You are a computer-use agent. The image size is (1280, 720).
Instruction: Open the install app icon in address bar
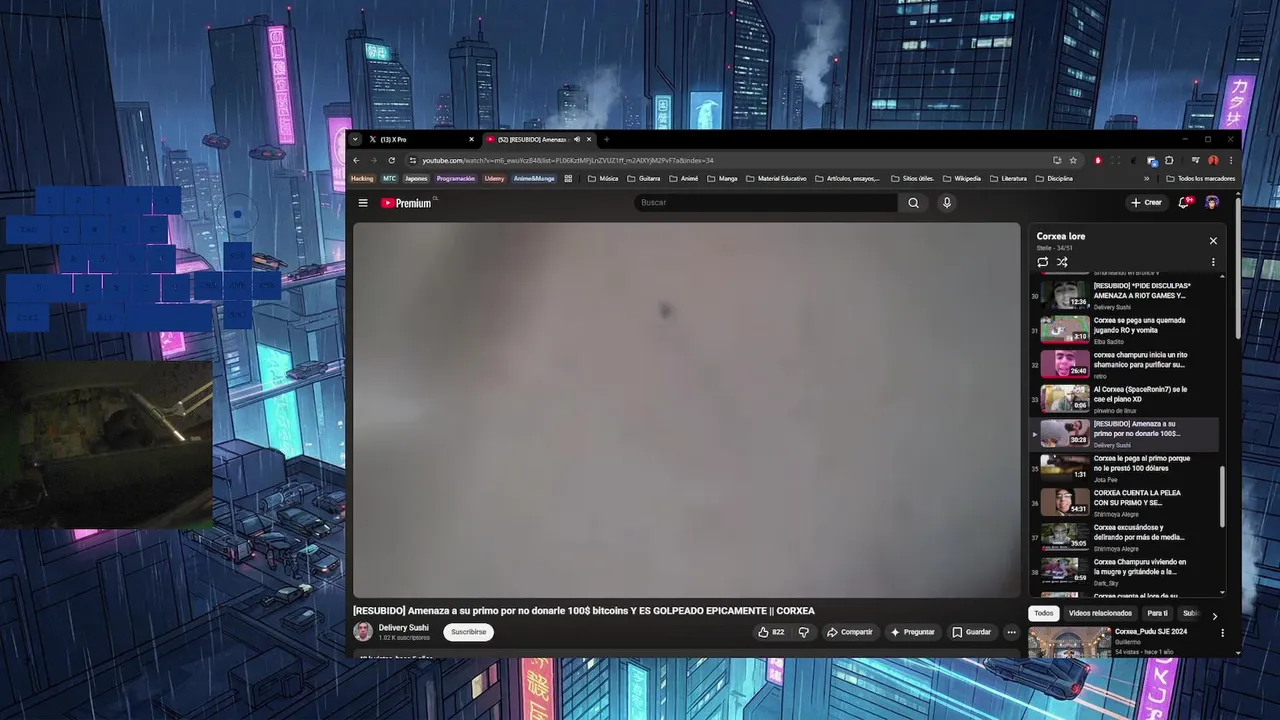pos(1057,160)
